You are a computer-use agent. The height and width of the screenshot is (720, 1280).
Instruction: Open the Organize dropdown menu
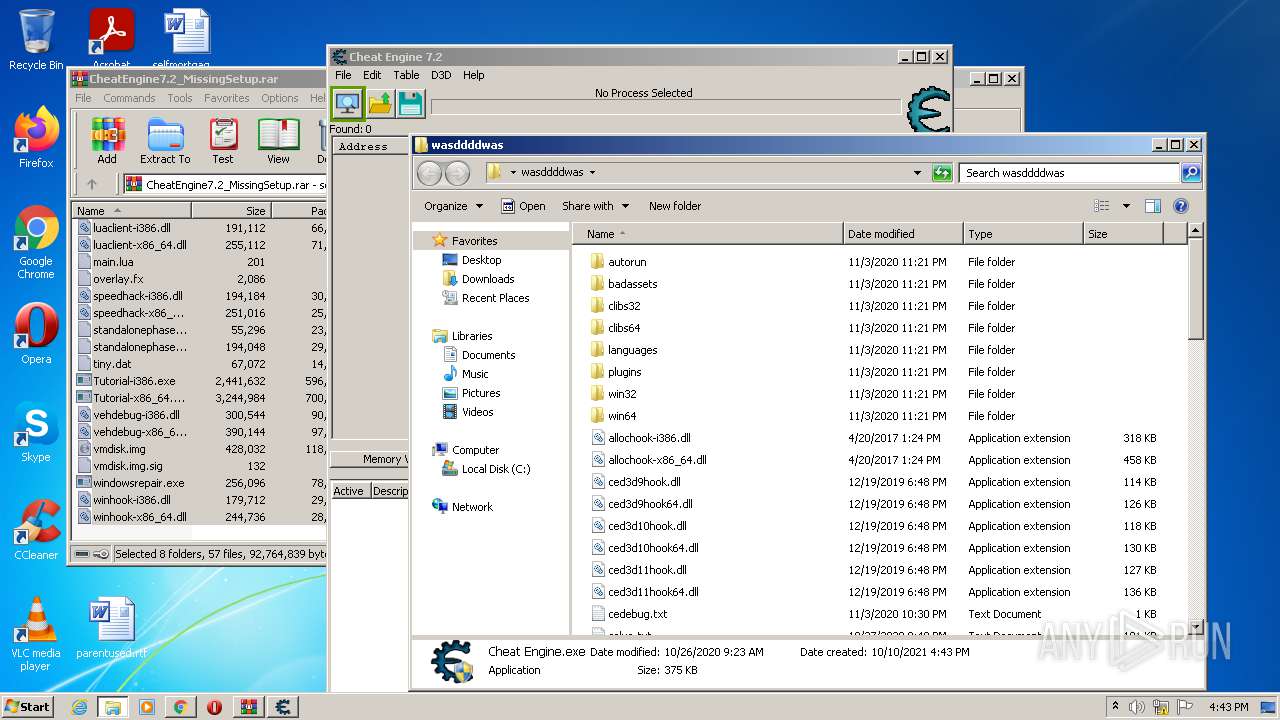coord(453,206)
